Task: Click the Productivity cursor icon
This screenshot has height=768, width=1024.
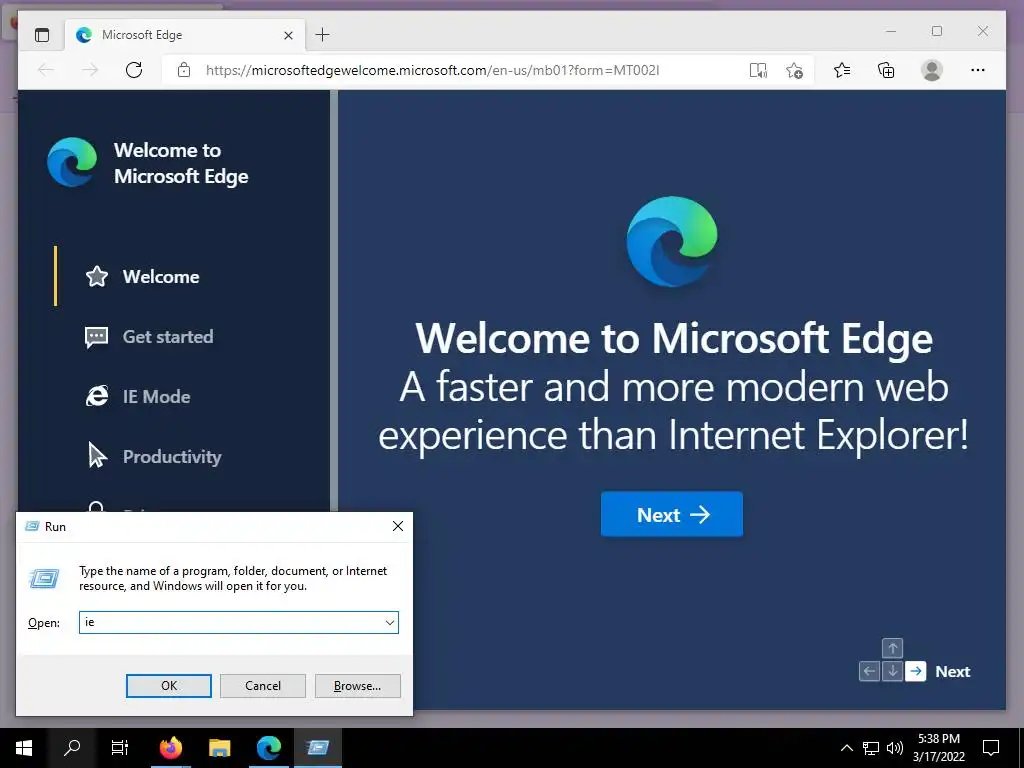Action: 97,455
